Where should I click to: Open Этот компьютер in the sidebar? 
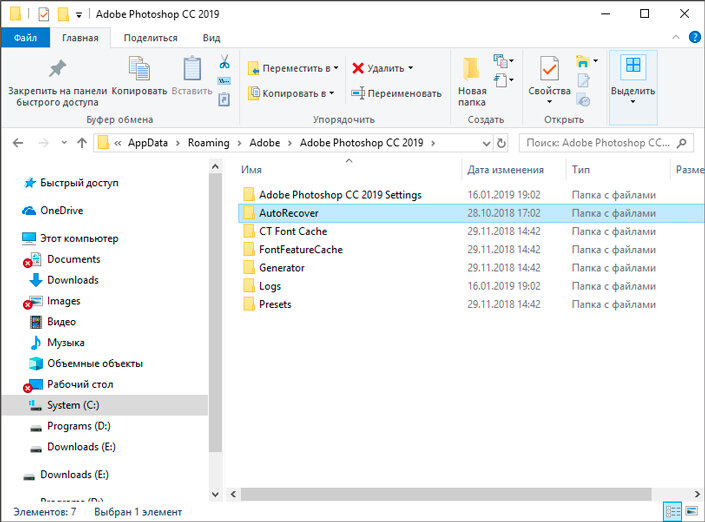[70, 238]
